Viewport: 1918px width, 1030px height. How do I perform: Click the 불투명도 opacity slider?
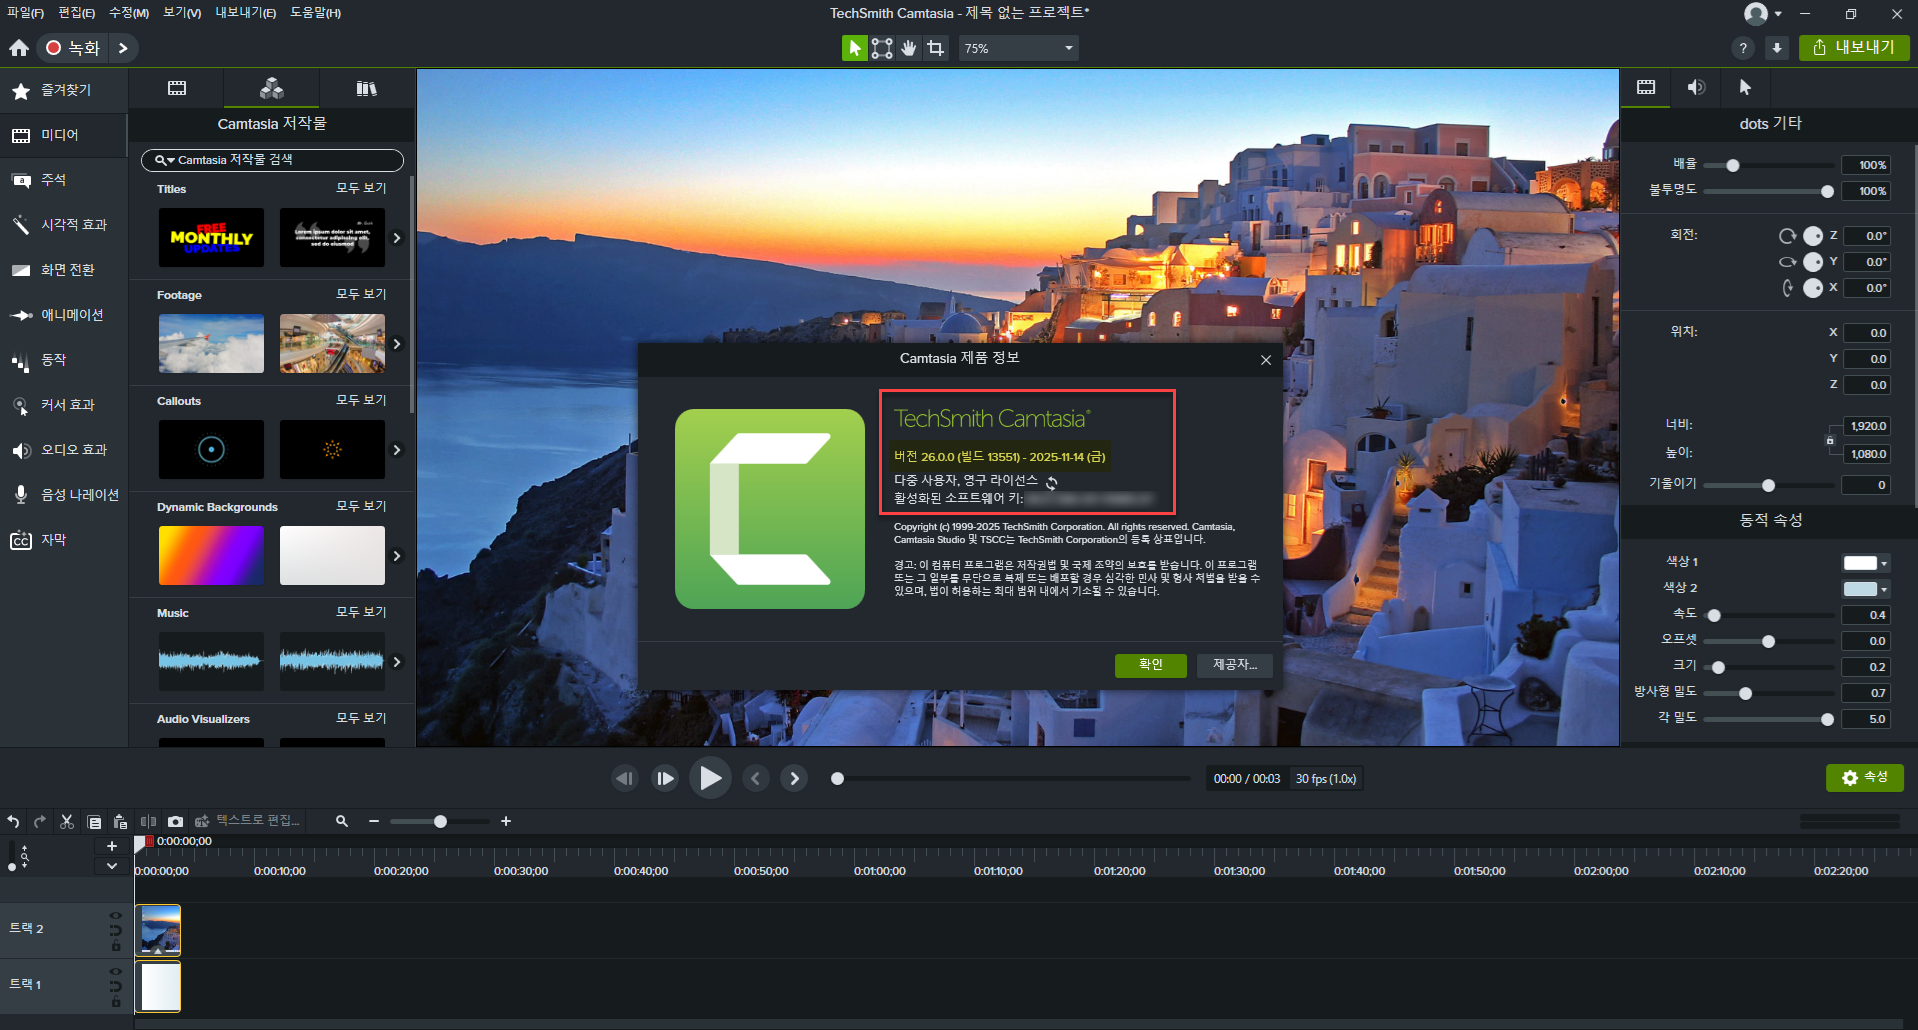pyautogui.click(x=1768, y=191)
